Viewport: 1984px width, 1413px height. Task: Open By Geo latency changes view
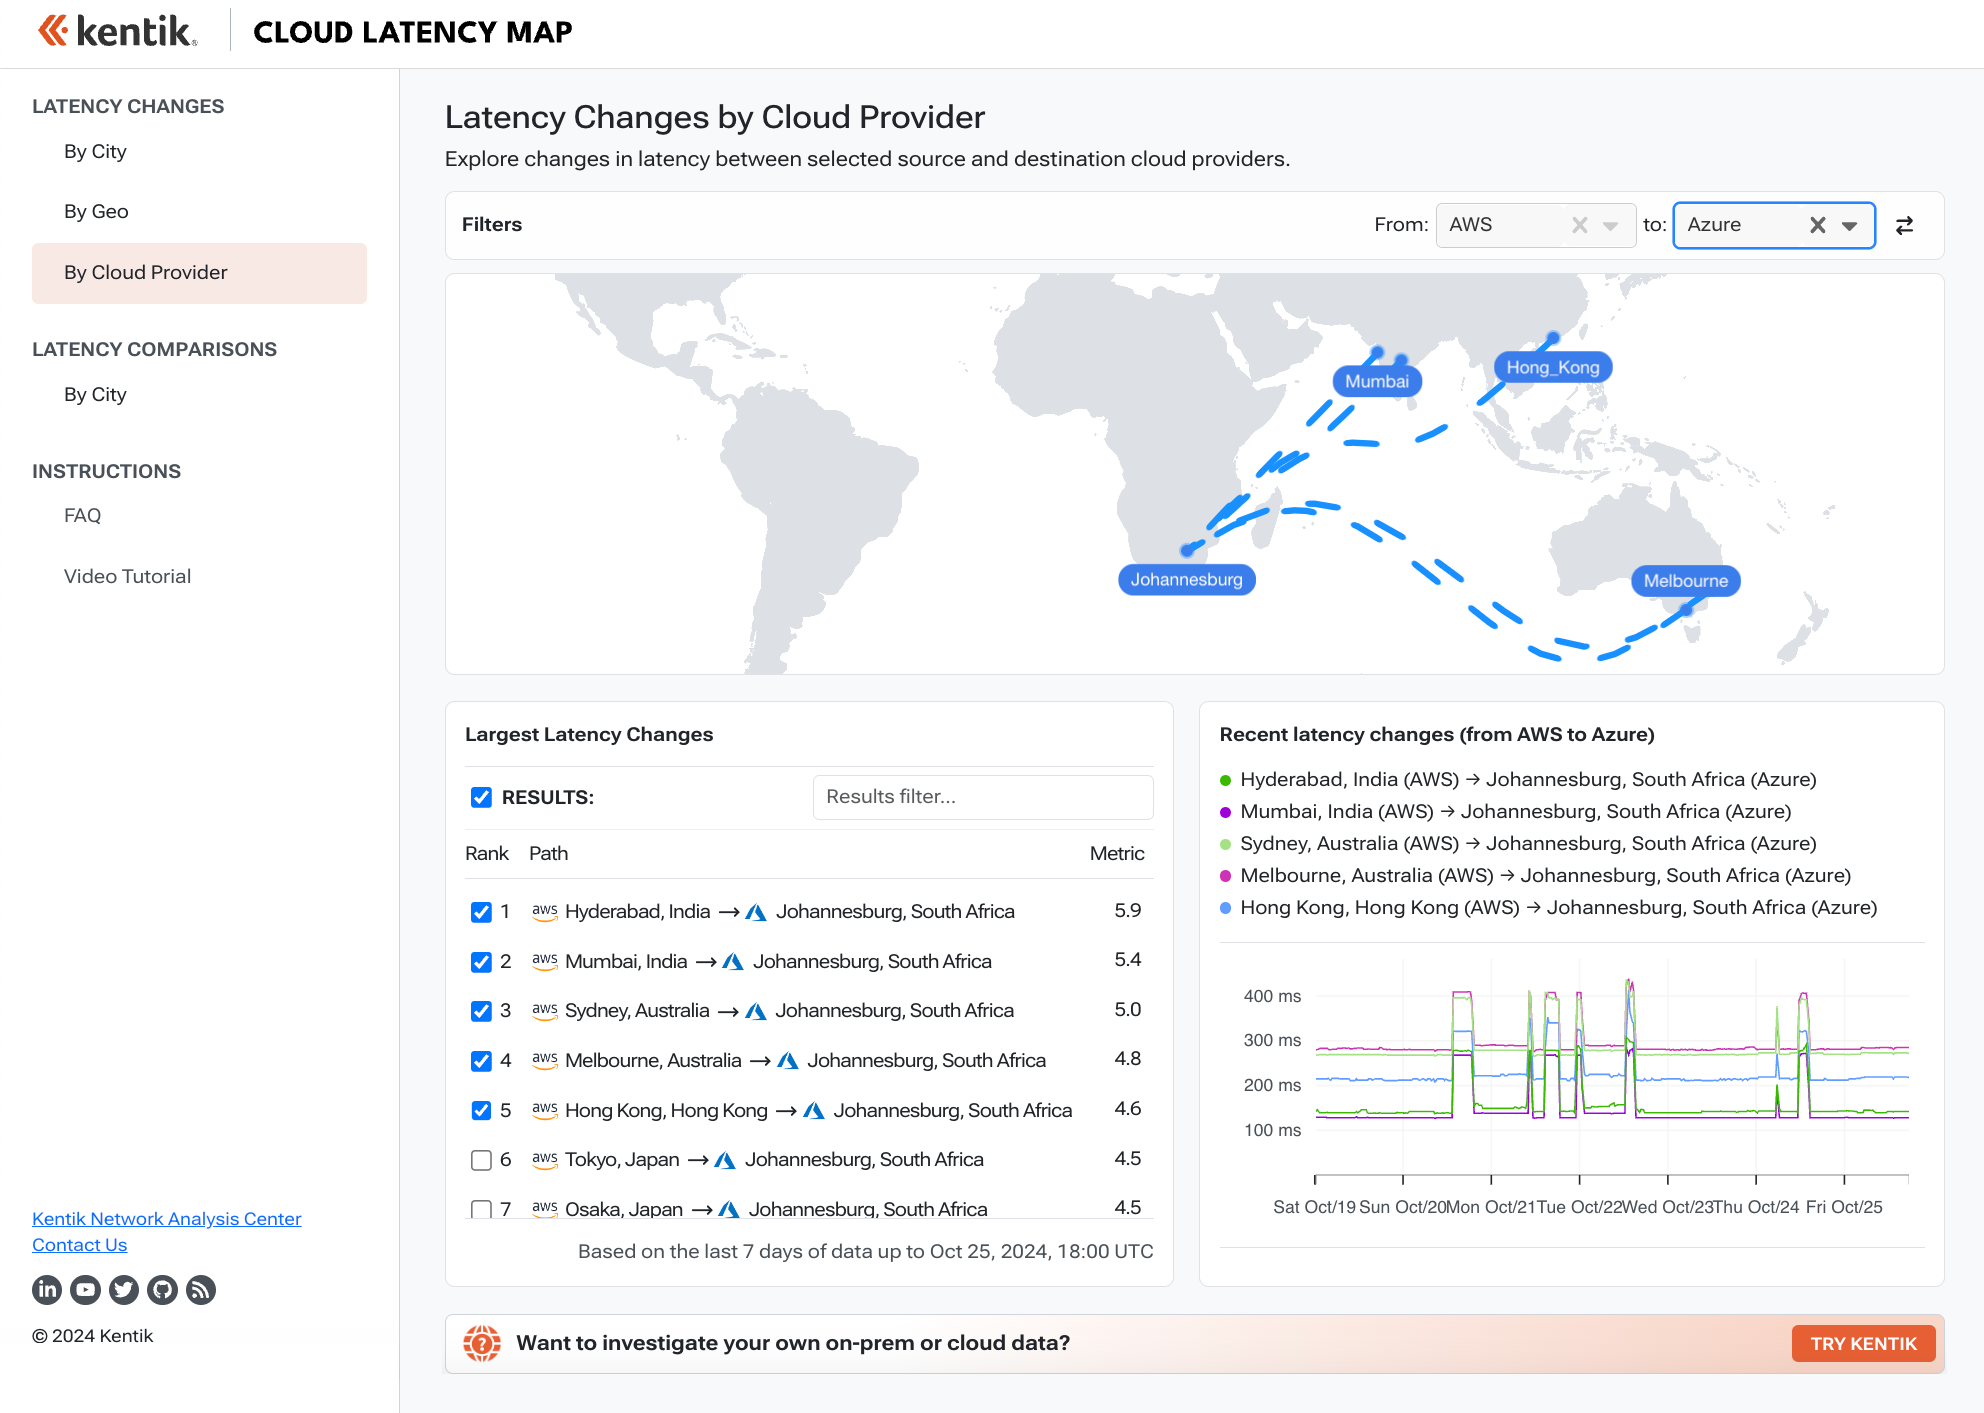pyautogui.click(x=96, y=211)
